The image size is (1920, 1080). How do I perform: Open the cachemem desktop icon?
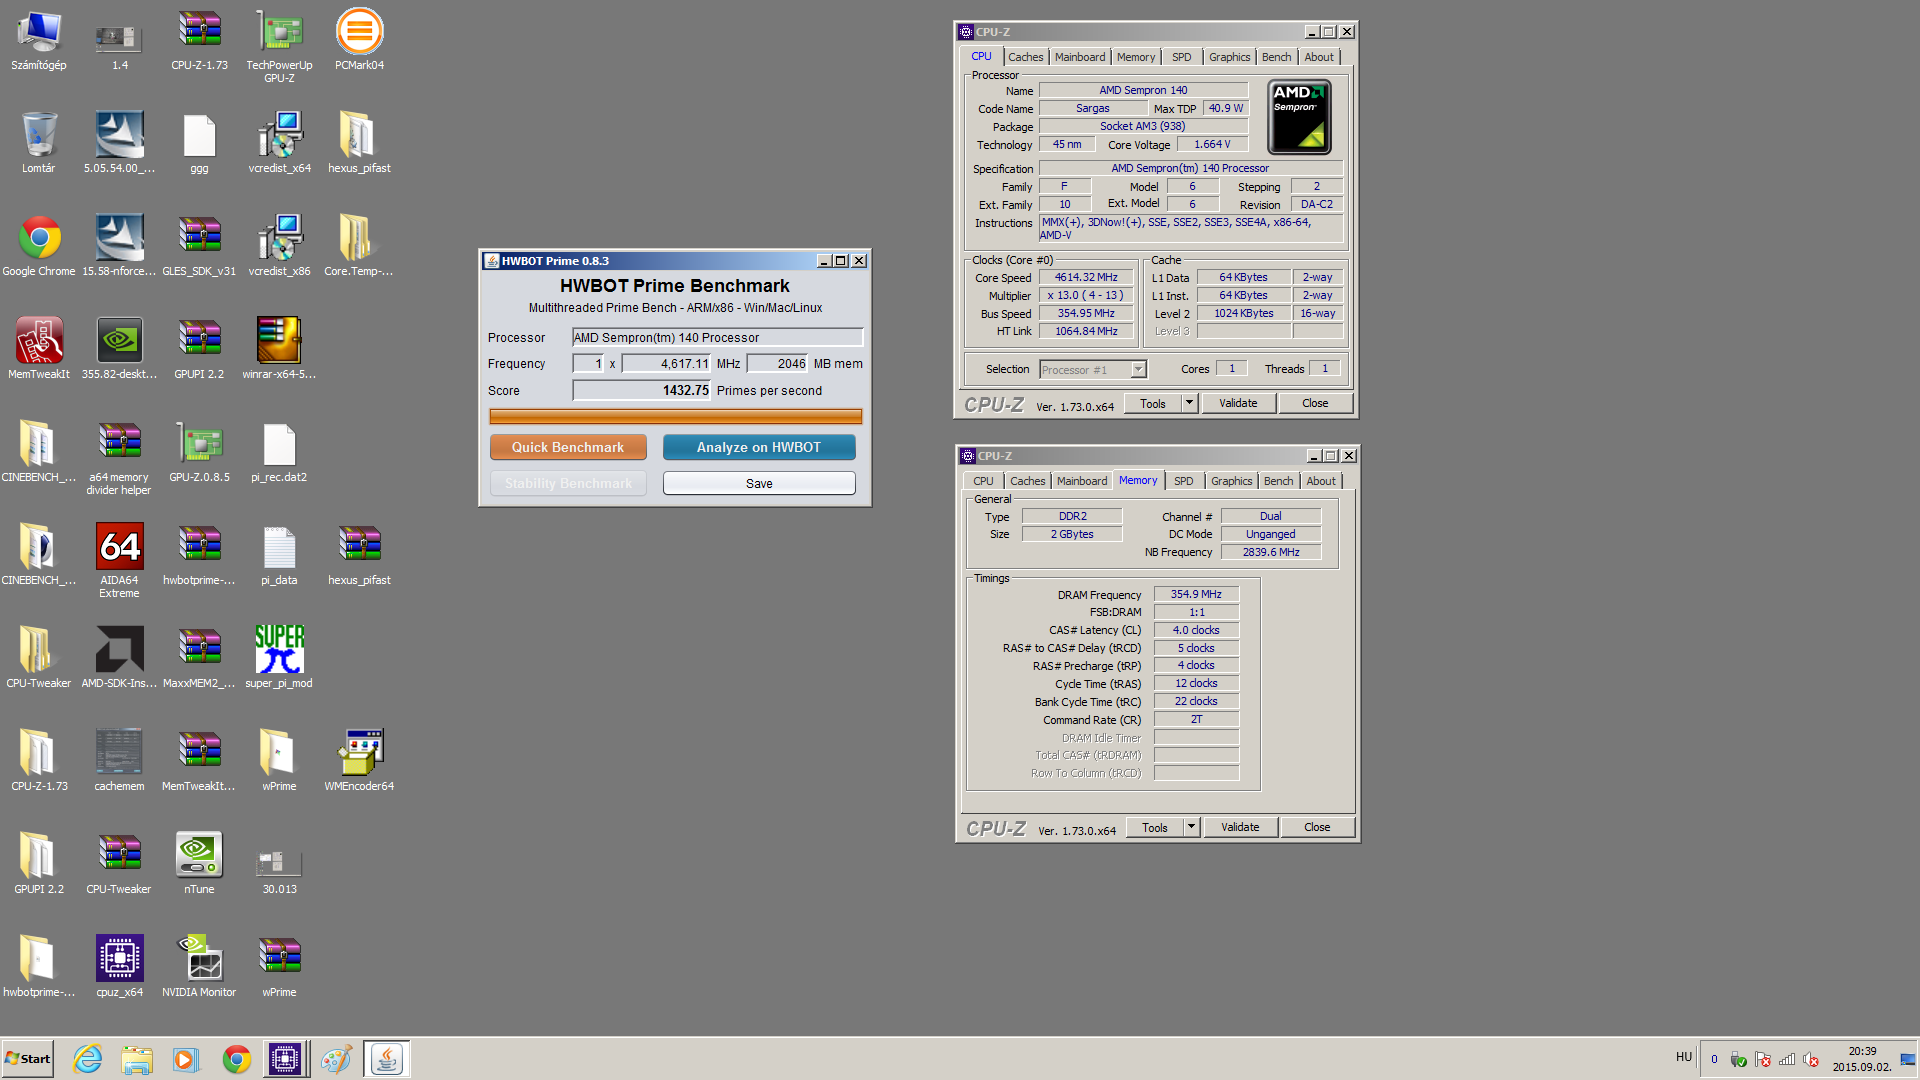click(x=119, y=761)
